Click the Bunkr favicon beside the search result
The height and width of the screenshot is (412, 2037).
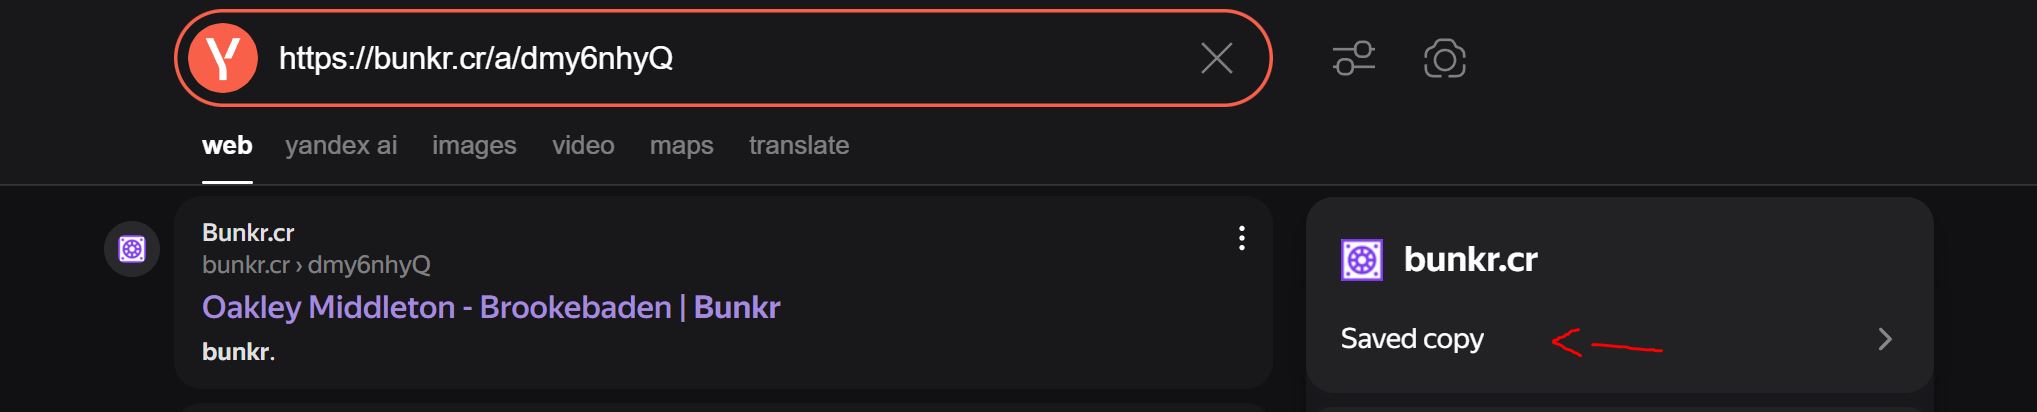click(x=132, y=249)
